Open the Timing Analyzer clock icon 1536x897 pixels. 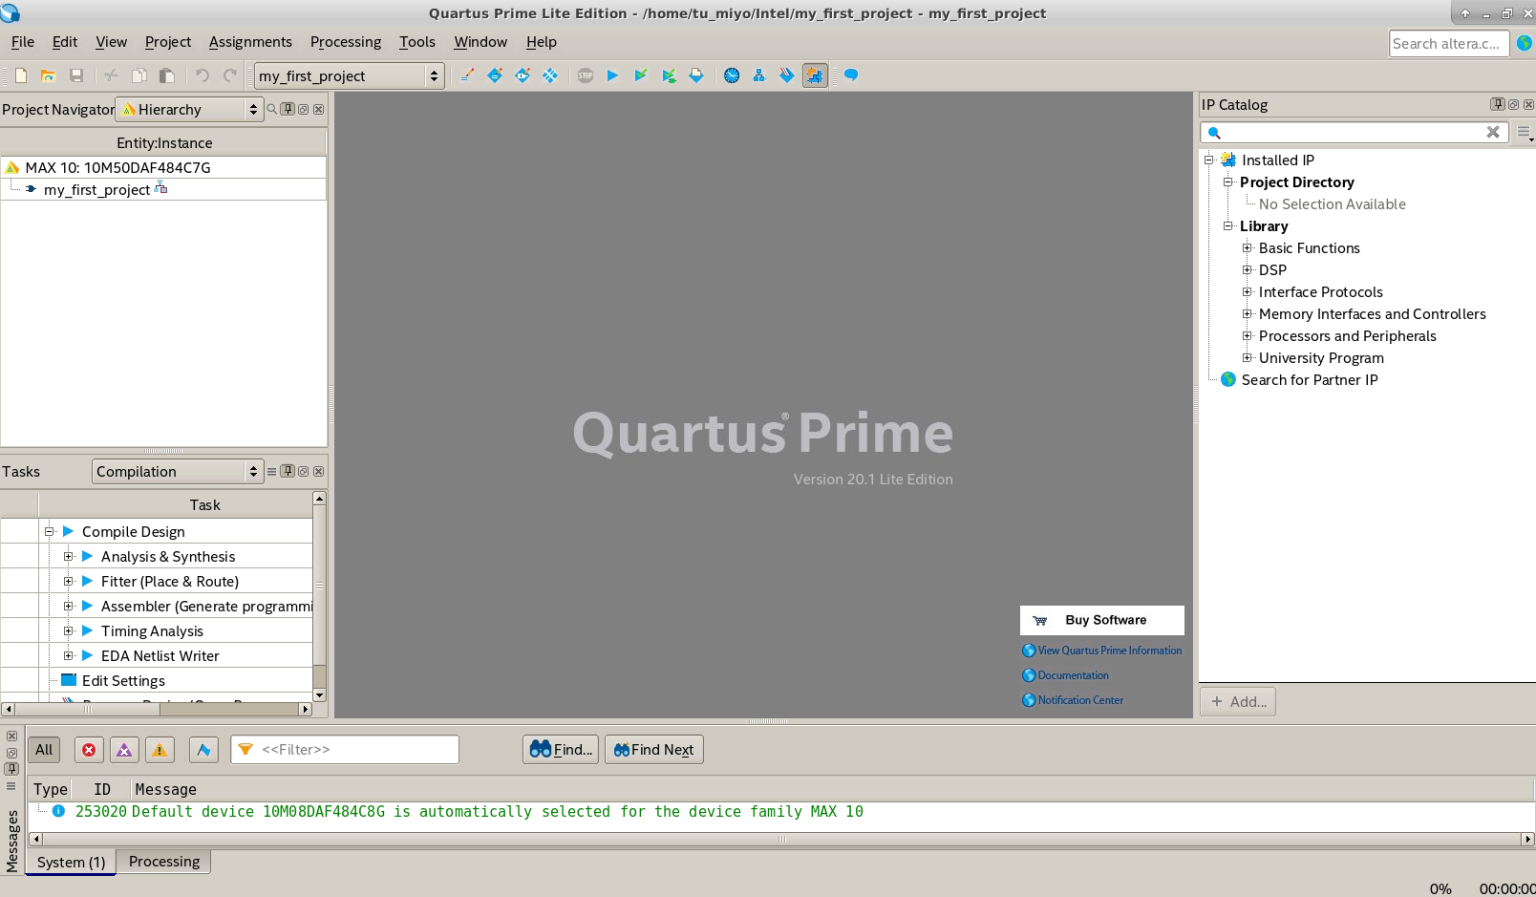point(732,76)
